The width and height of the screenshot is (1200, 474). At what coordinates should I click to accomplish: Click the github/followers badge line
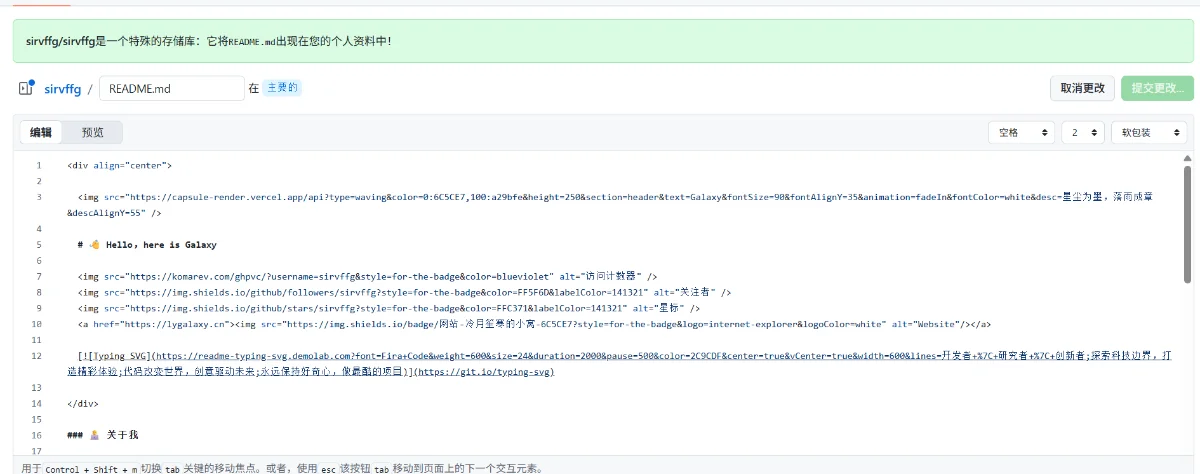point(404,292)
